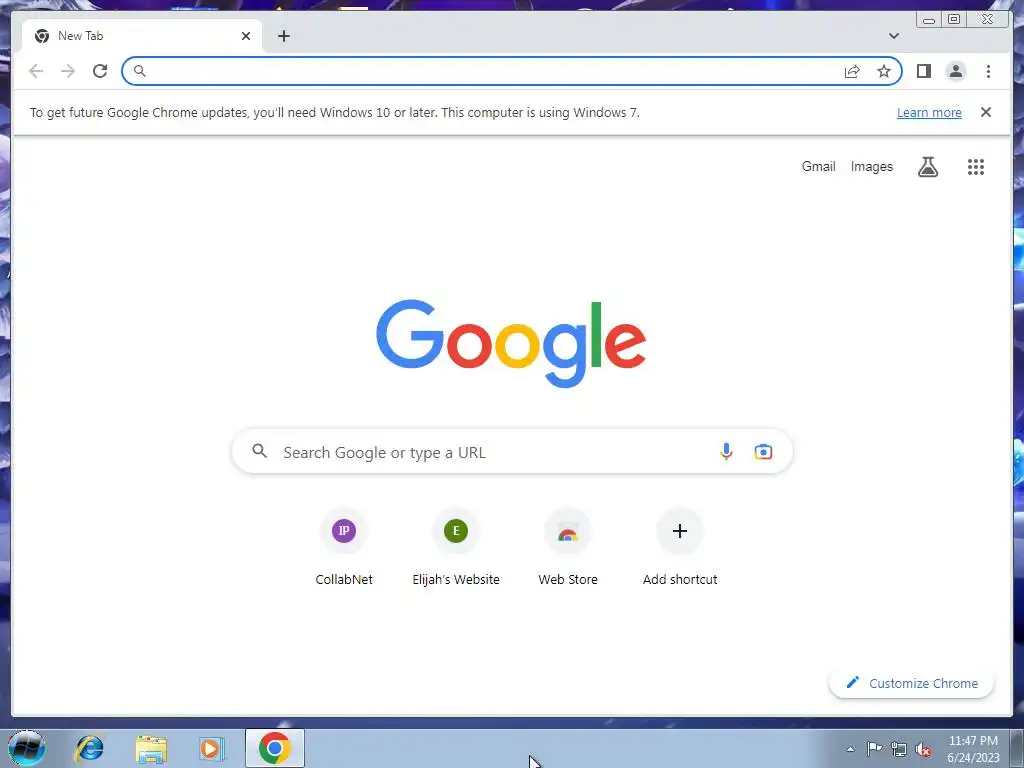Reload the current page
The width and height of the screenshot is (1024, 768).
click(100, 71)
